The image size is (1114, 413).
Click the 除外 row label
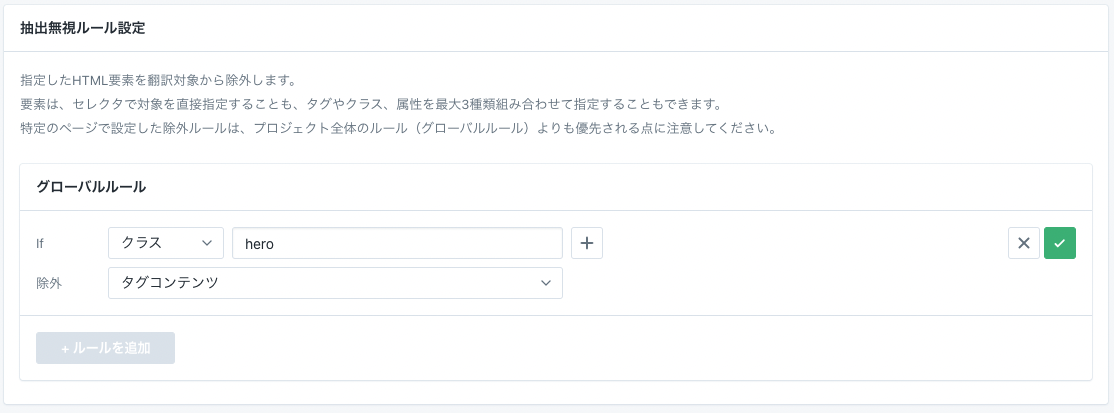[49, 283]
